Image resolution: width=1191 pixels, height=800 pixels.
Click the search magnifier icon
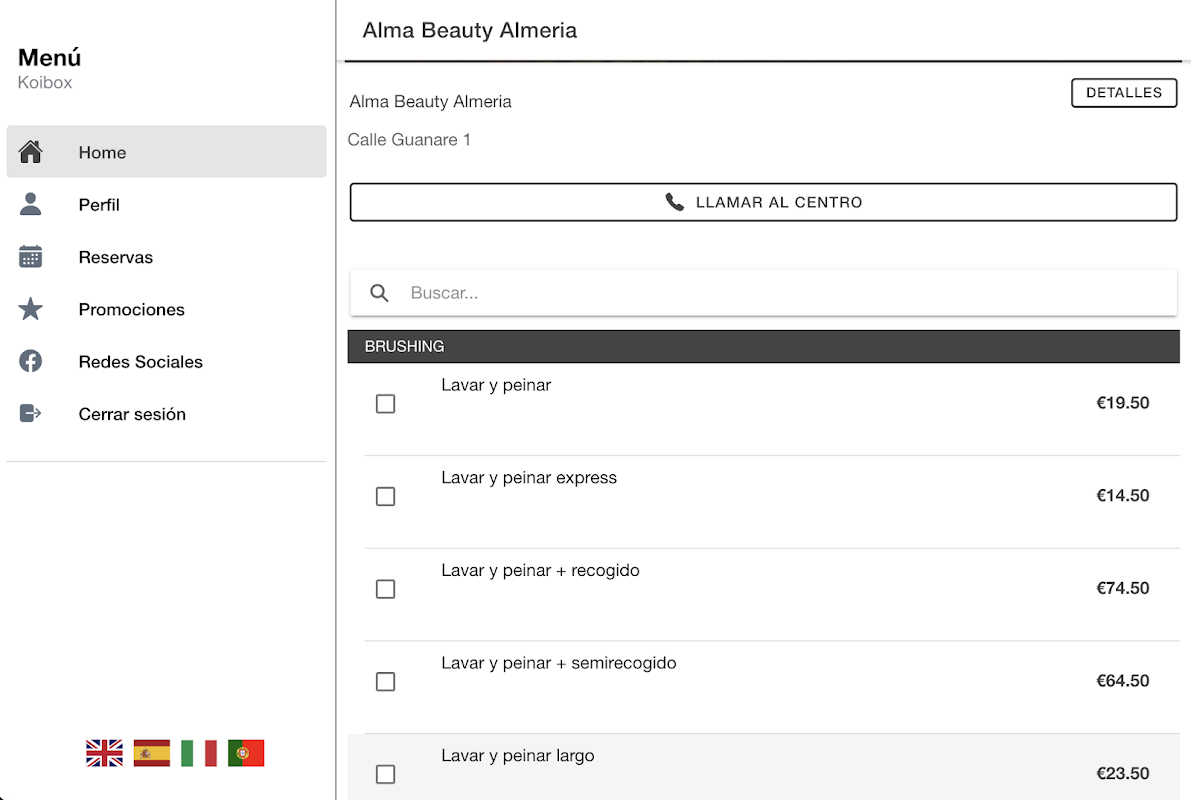click(x=379, y=293)
